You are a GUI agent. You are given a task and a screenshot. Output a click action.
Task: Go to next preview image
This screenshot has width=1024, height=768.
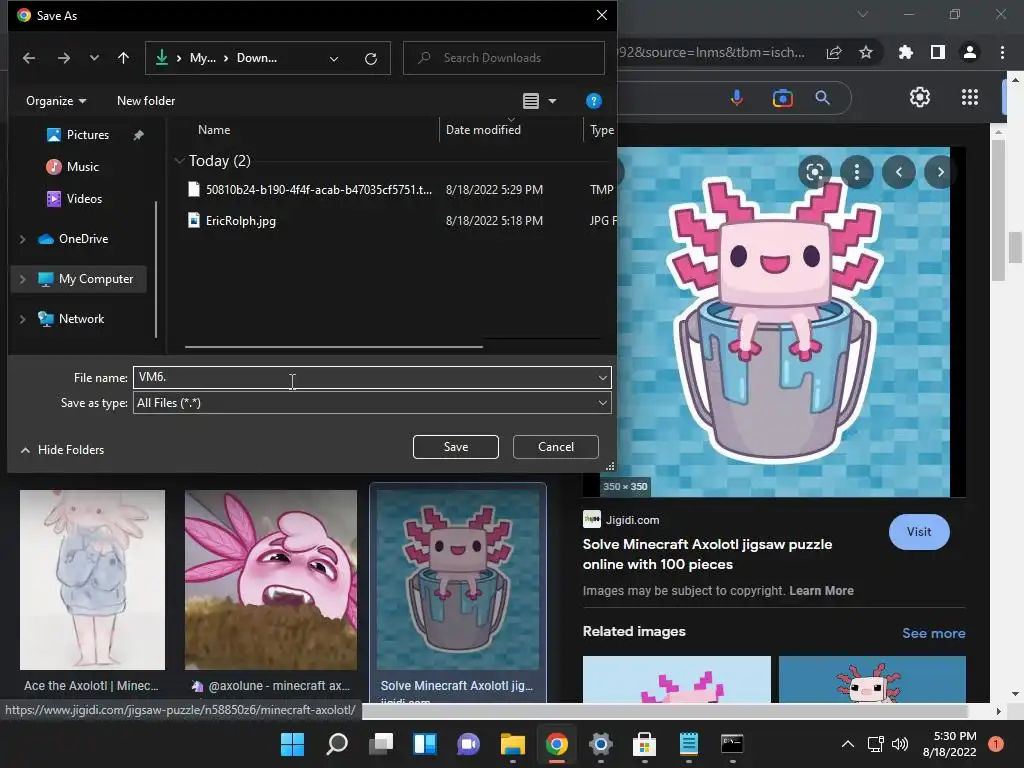tap(940, 172)
